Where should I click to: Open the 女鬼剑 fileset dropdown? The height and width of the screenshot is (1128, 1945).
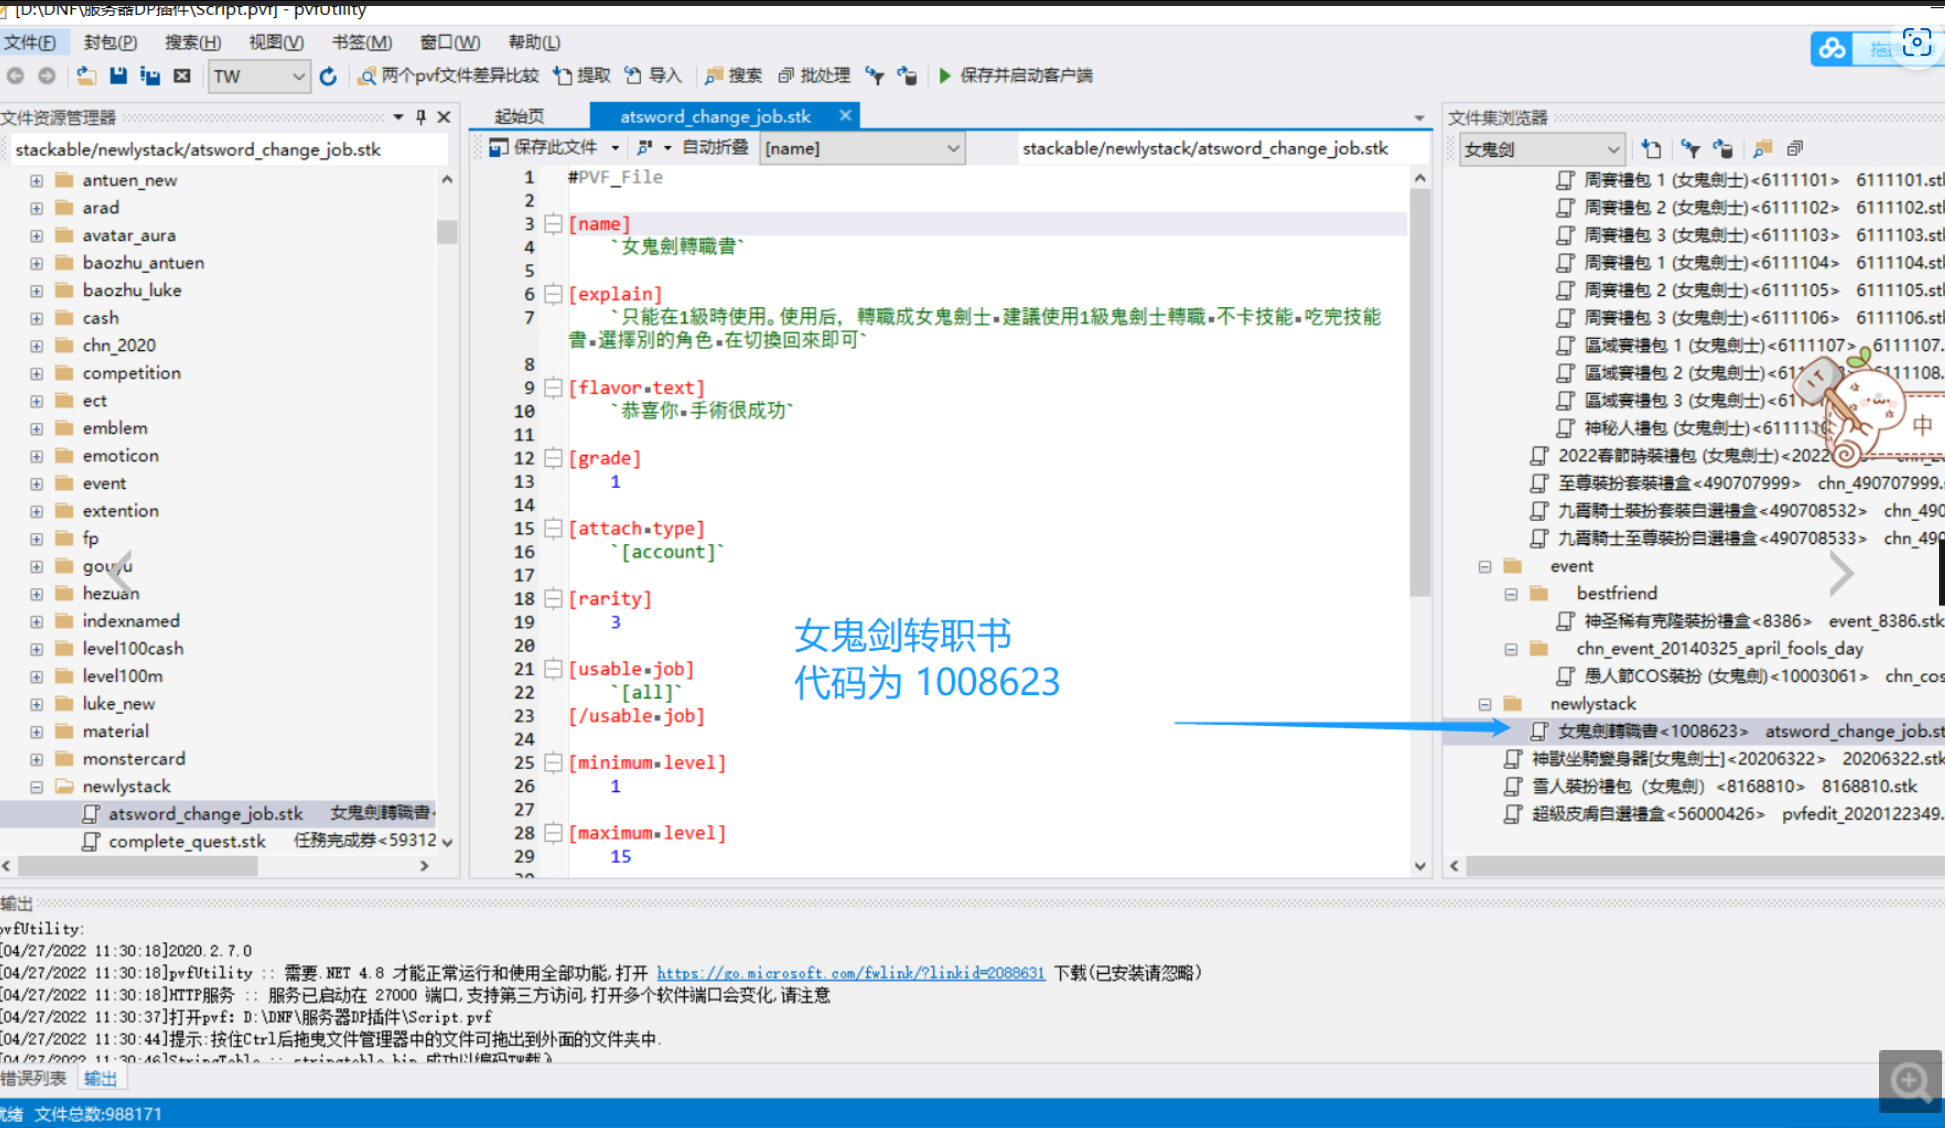(1541, 149)
